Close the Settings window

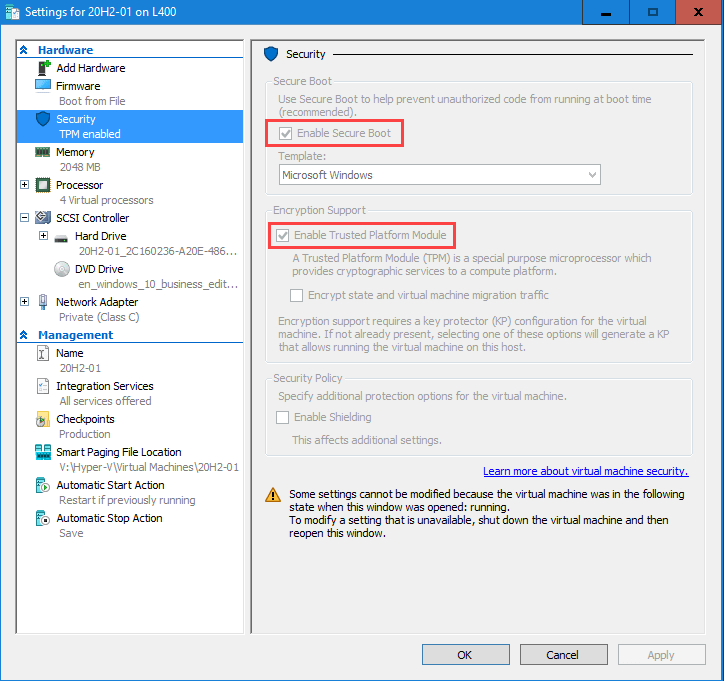(x=699, y=12)
